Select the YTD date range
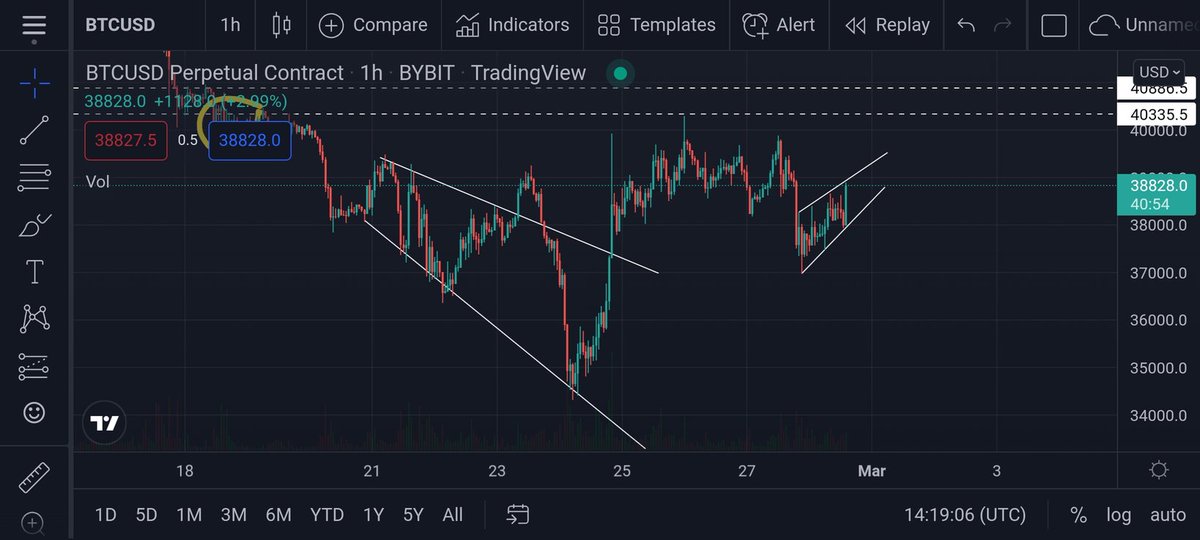1200x540 pixels. [327, 515]
